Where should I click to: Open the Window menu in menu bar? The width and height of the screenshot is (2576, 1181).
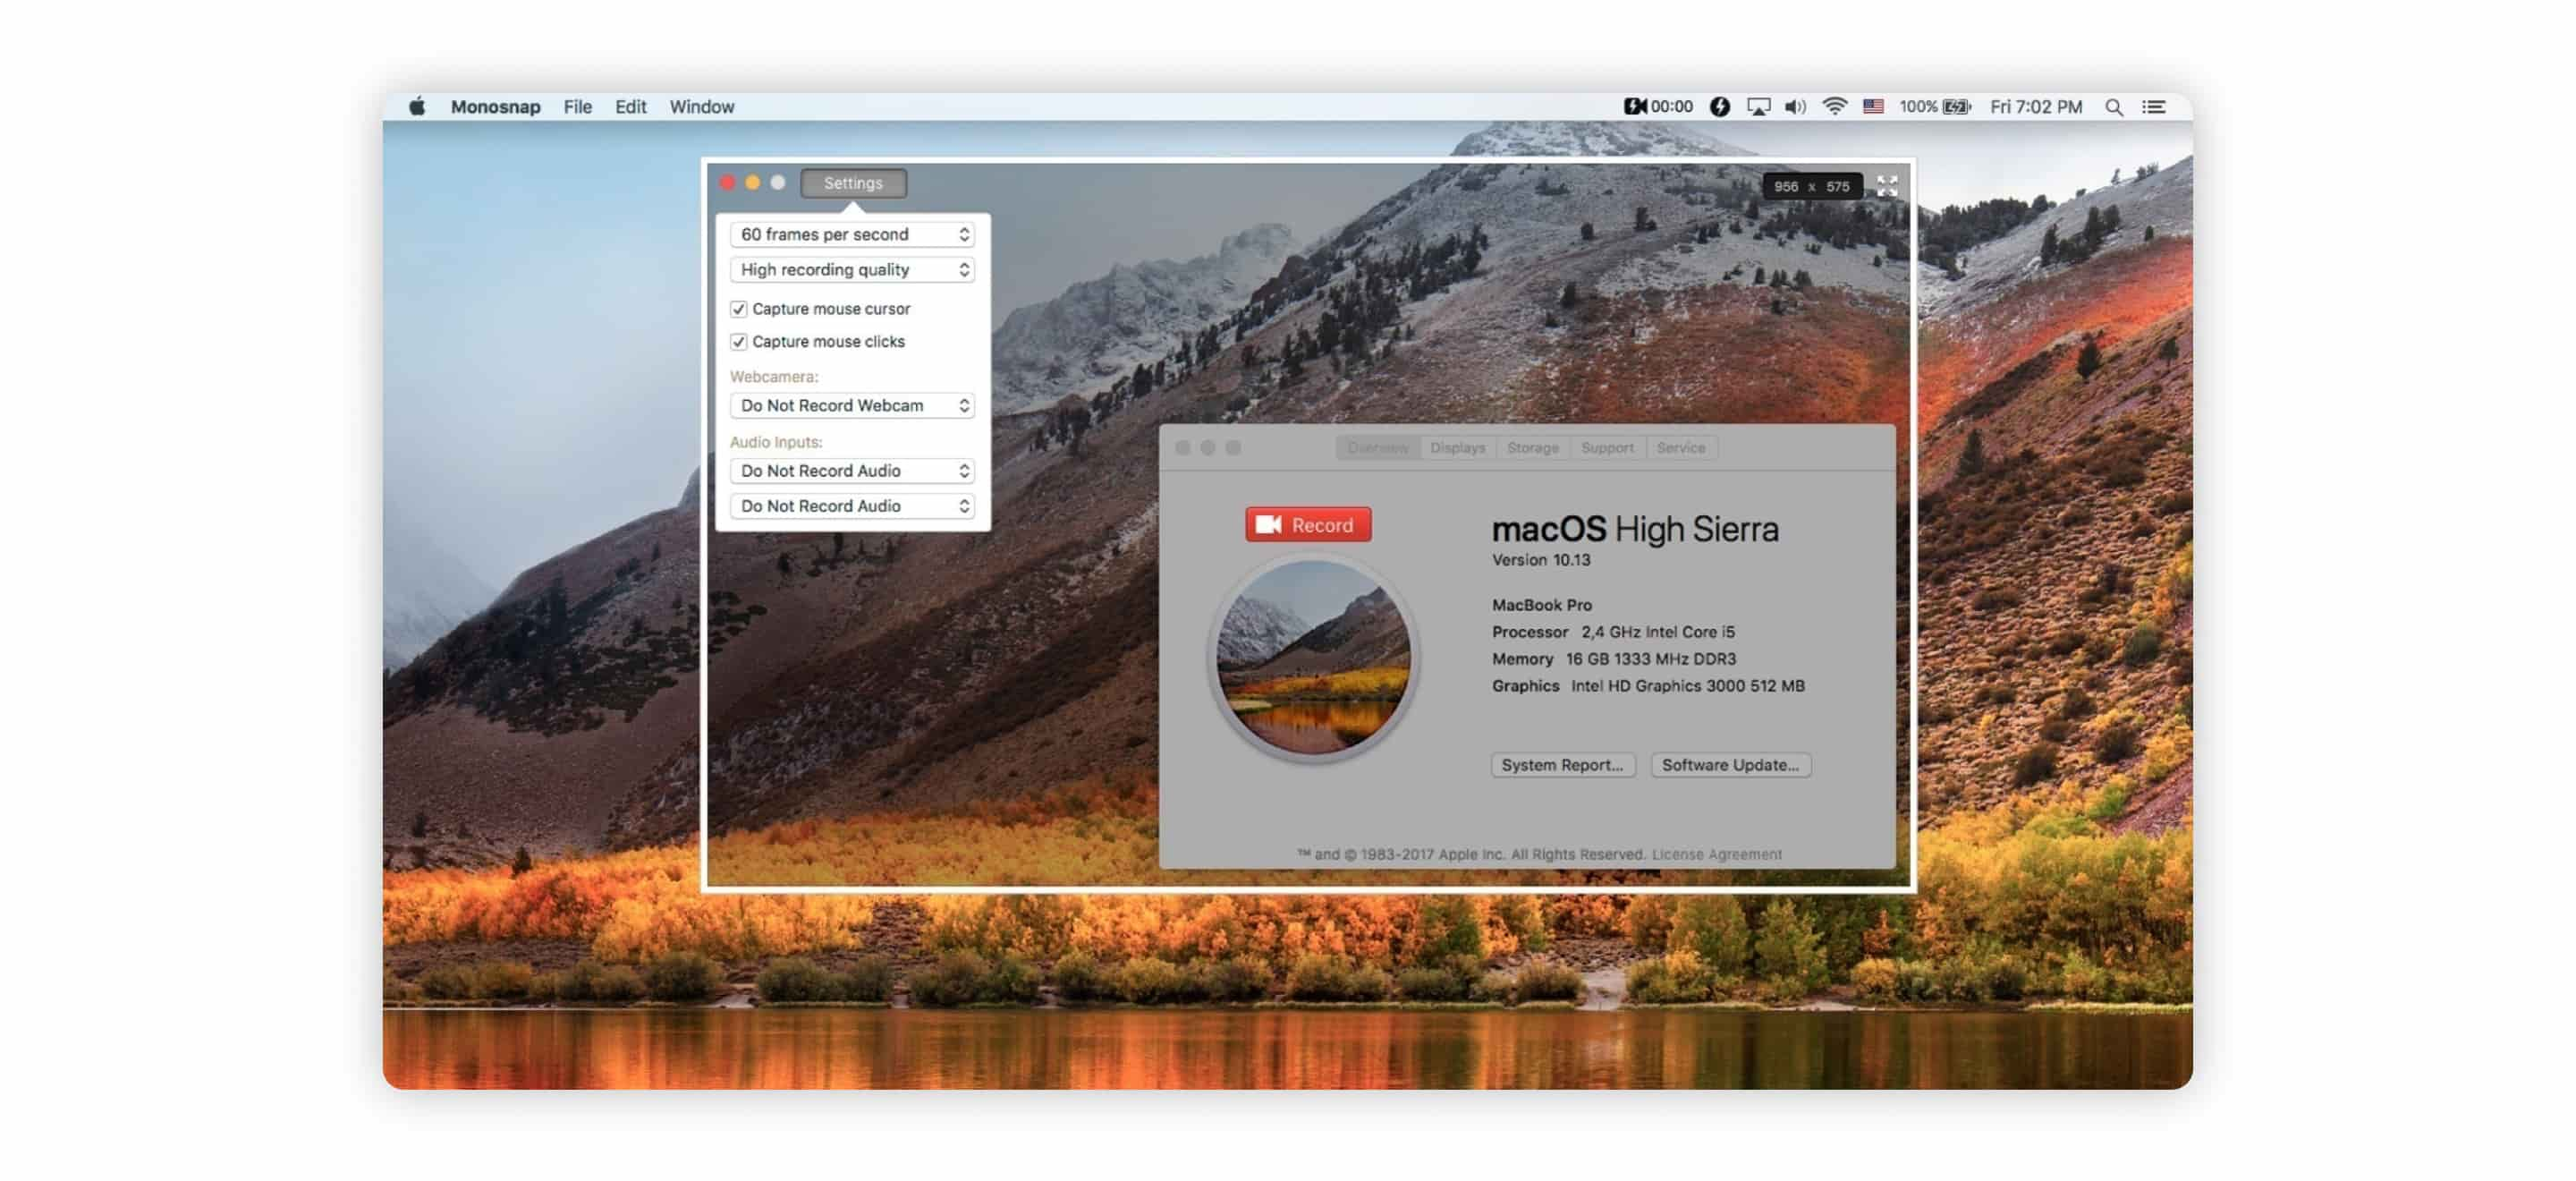(x=701, y=105)
